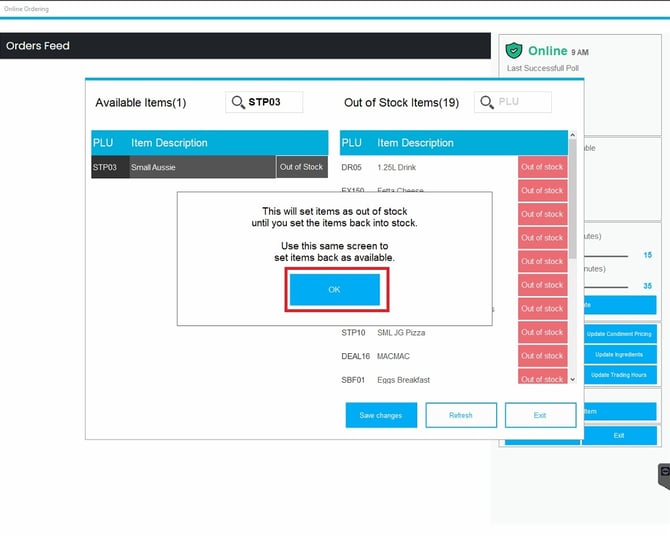Click Update Trading Hours in side panel
Screen dimensions: 670x538
[x=619, y=375]
